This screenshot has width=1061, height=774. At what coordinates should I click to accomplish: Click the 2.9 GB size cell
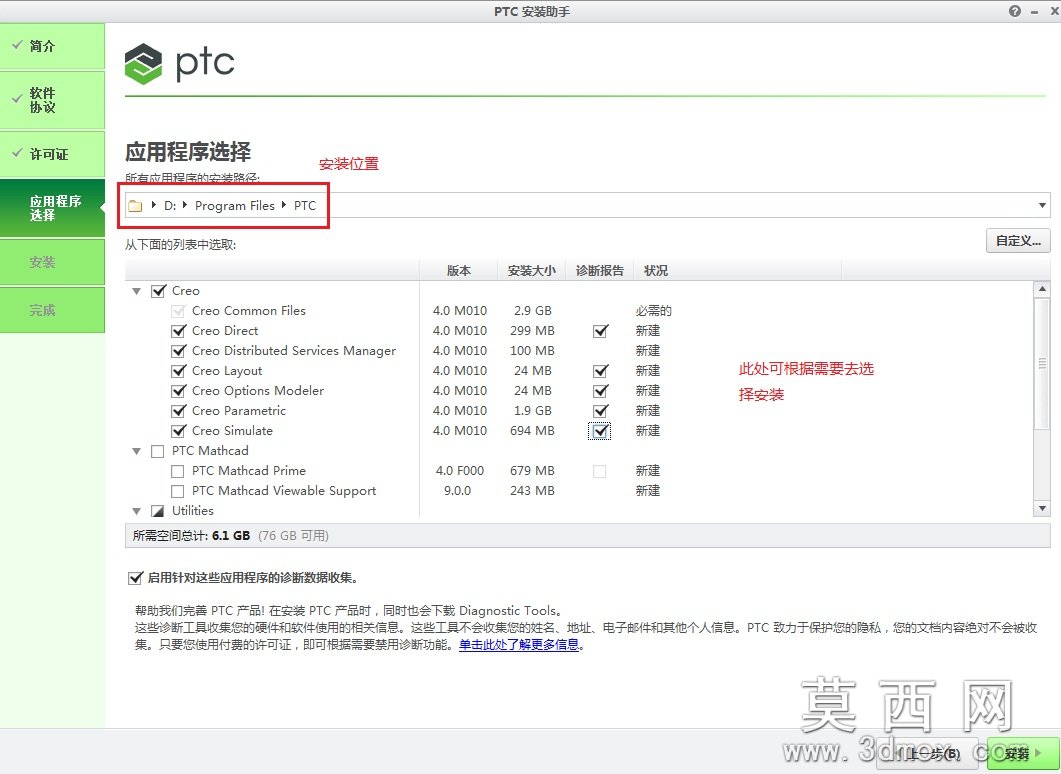pos(533,311)
